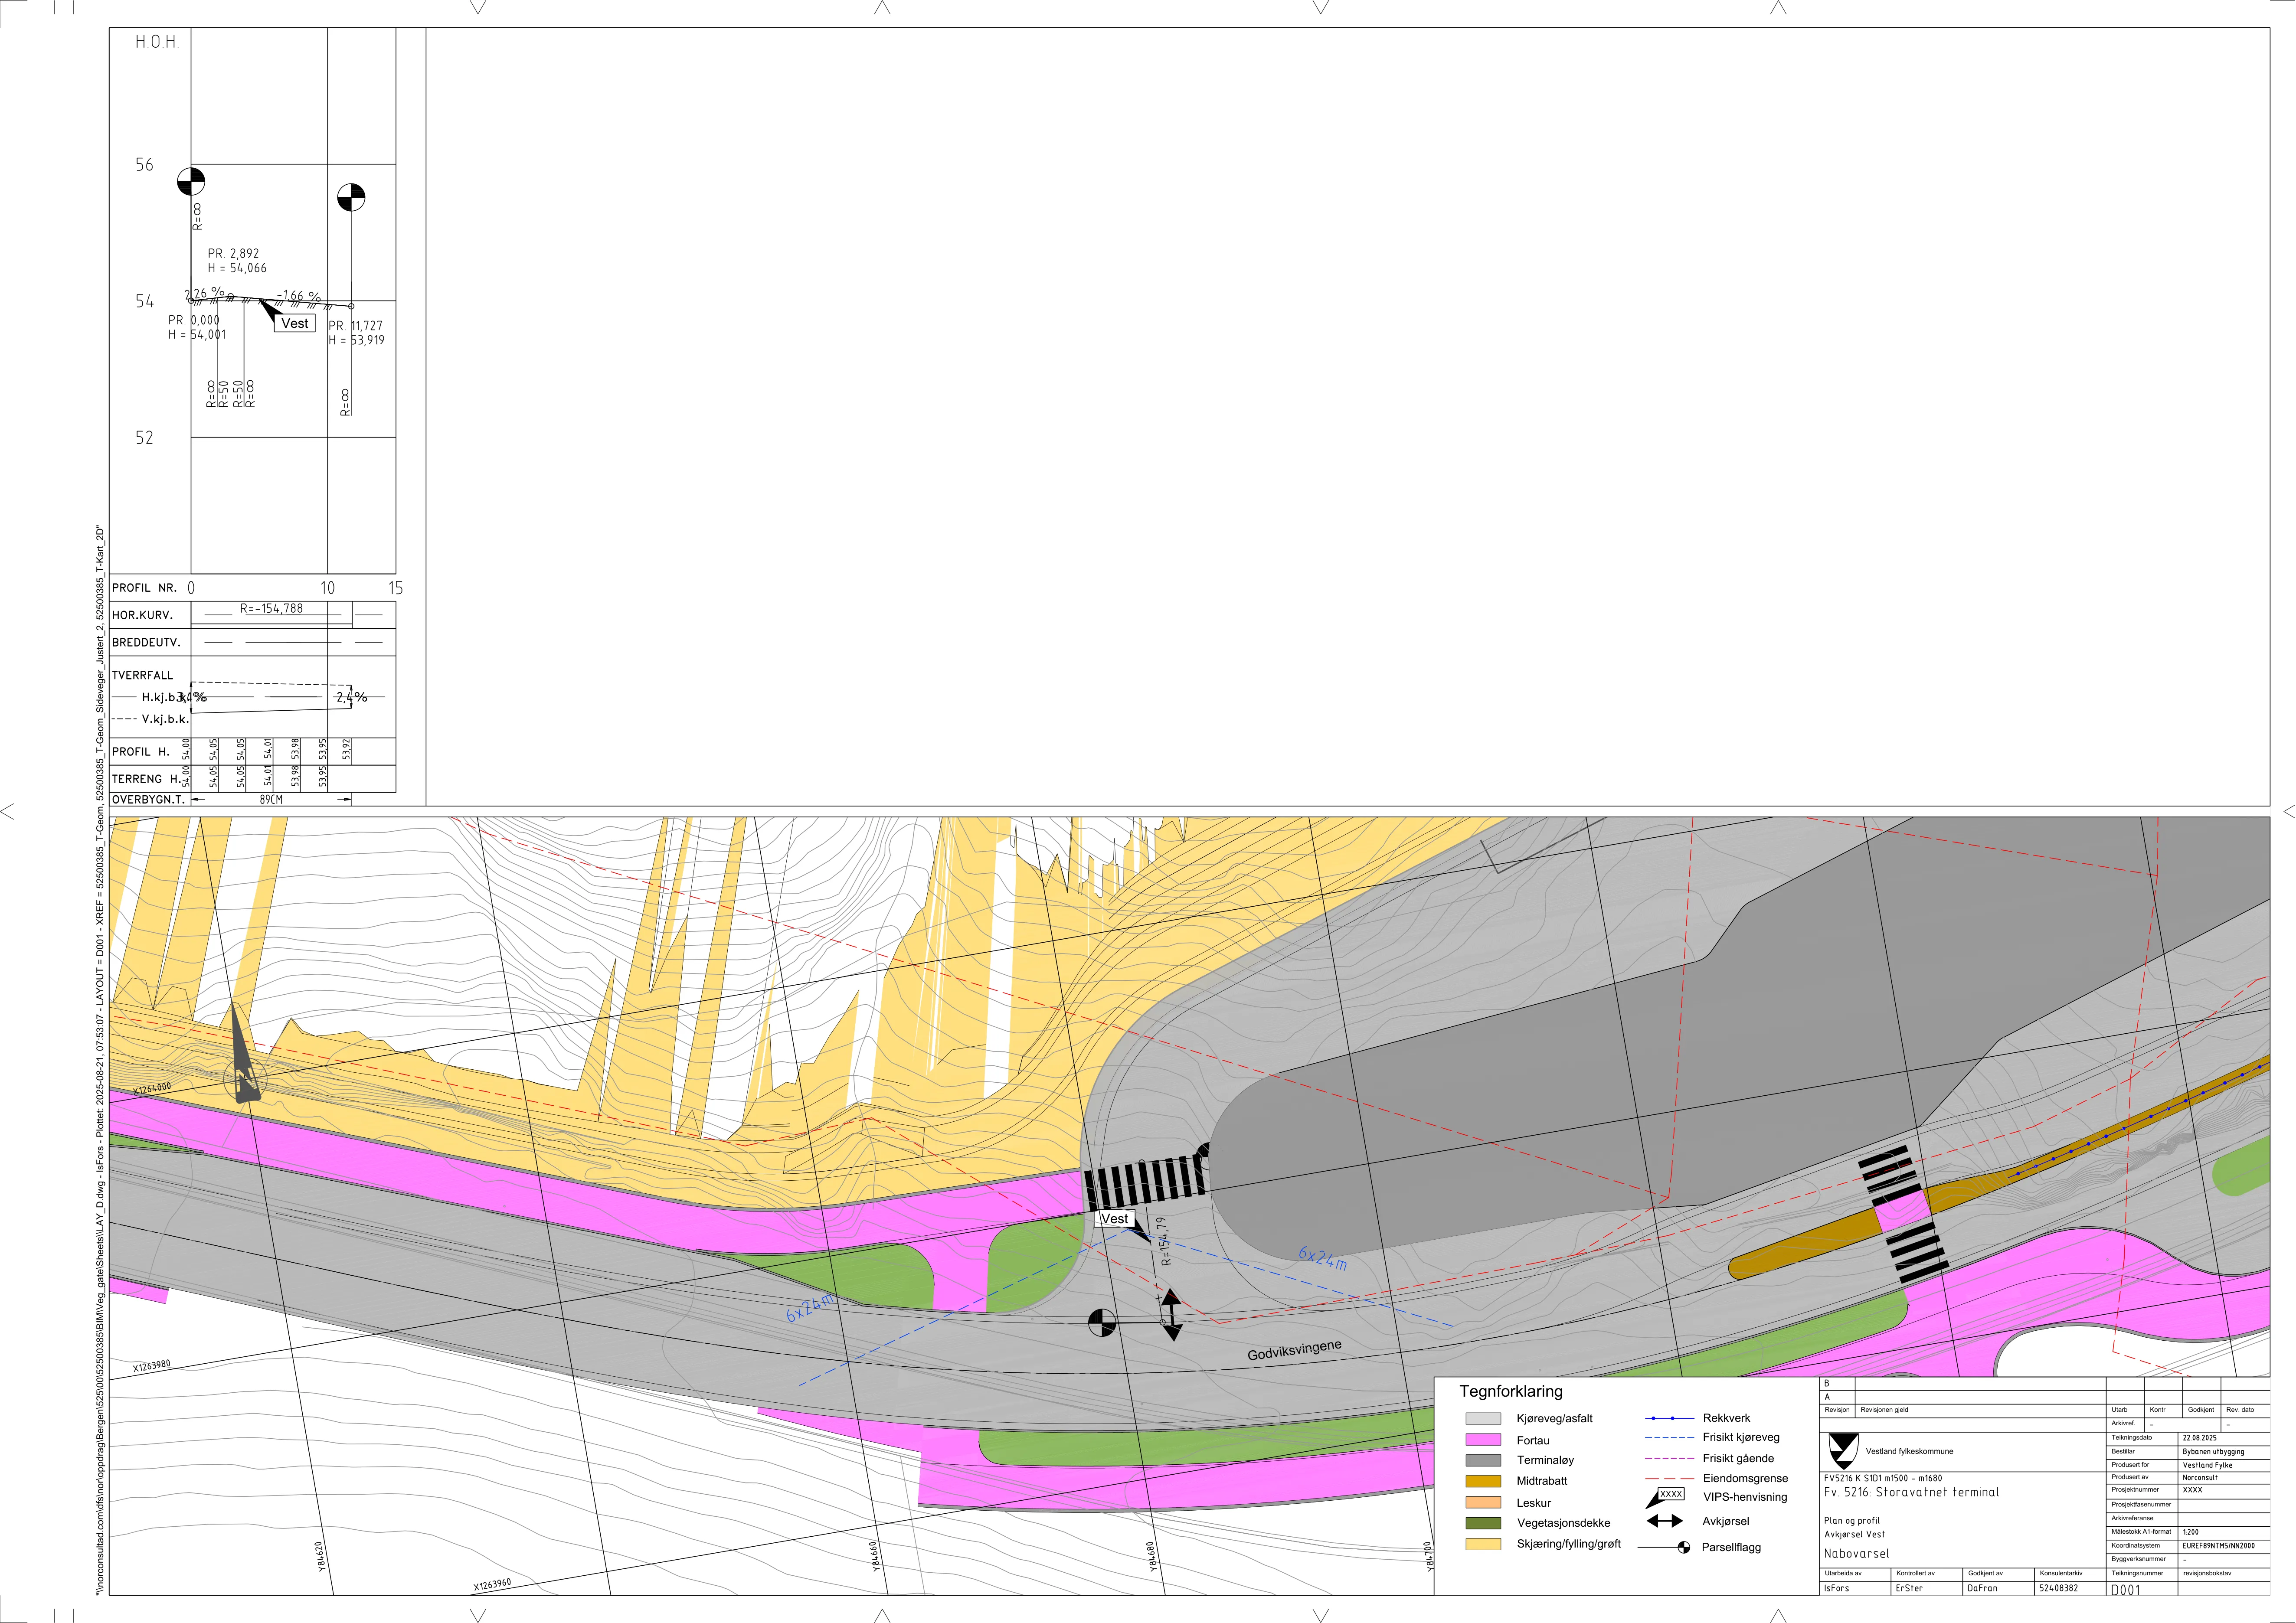Click the Midtrabatt legend swatch

(1483, 1481)
